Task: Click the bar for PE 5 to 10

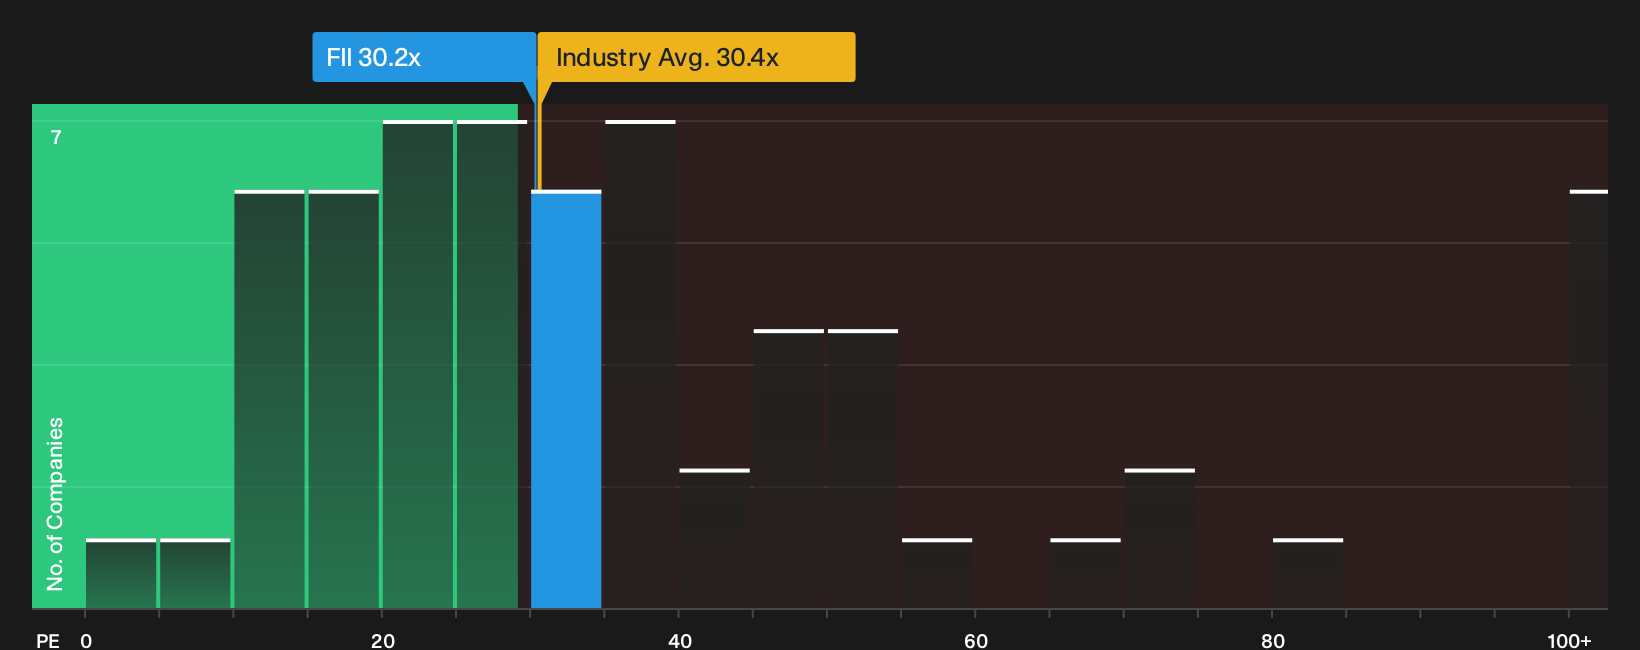Action: (x=195, y=574)
